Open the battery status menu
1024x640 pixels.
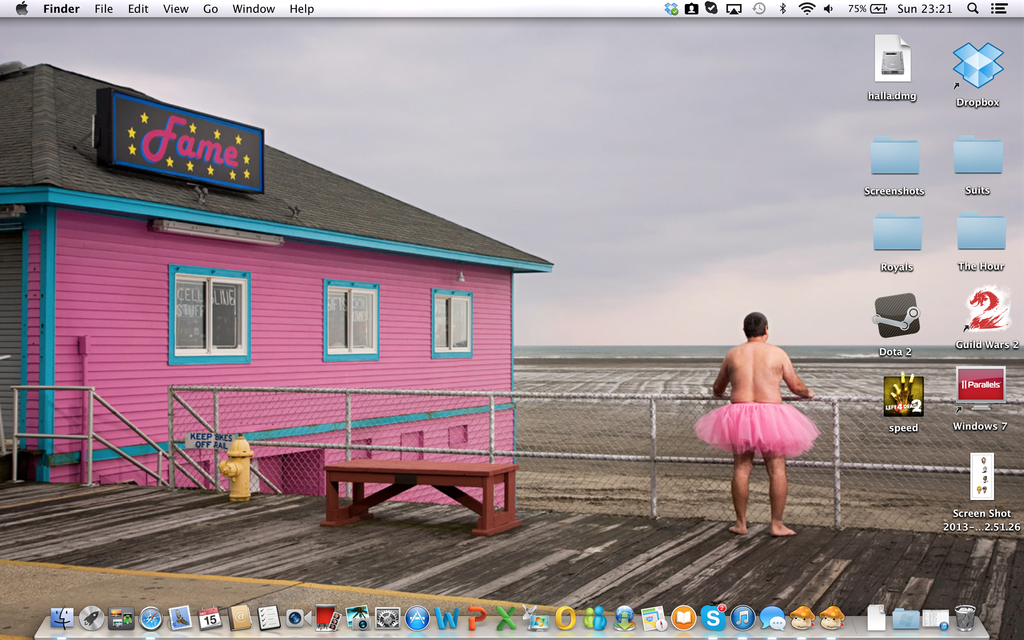(867, 9)
